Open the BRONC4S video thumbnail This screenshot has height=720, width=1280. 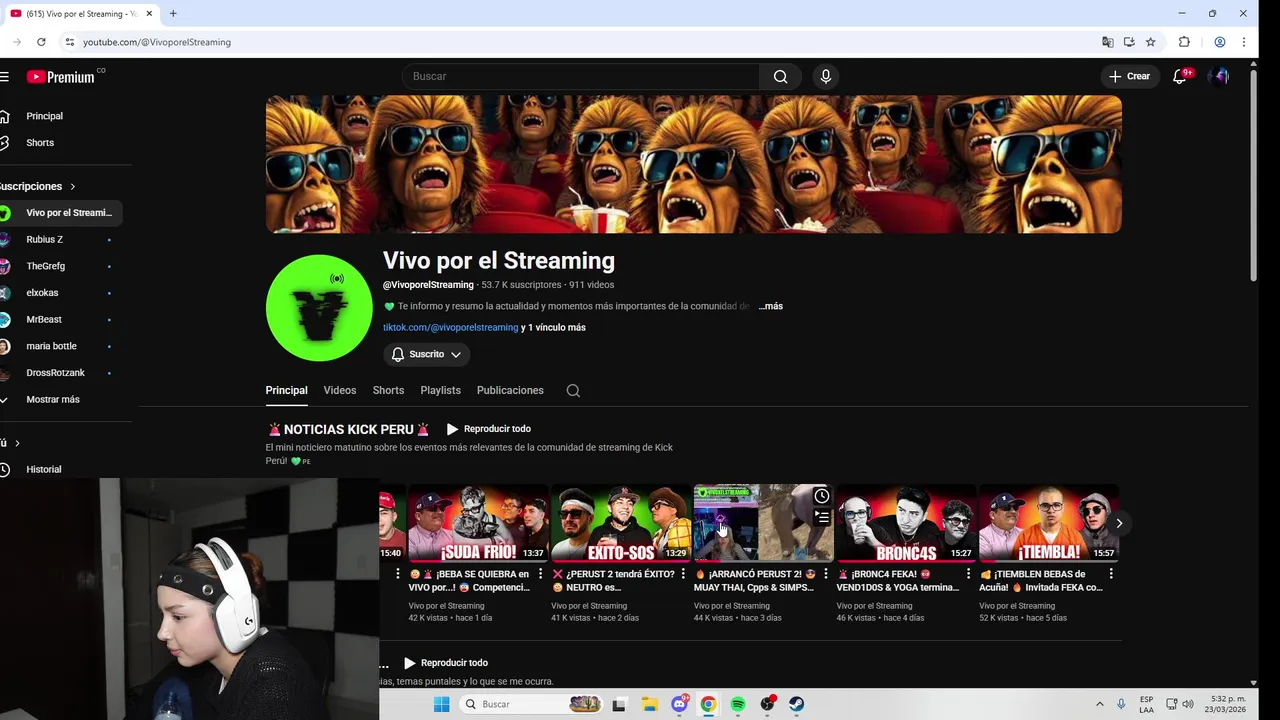coord(906,523)
